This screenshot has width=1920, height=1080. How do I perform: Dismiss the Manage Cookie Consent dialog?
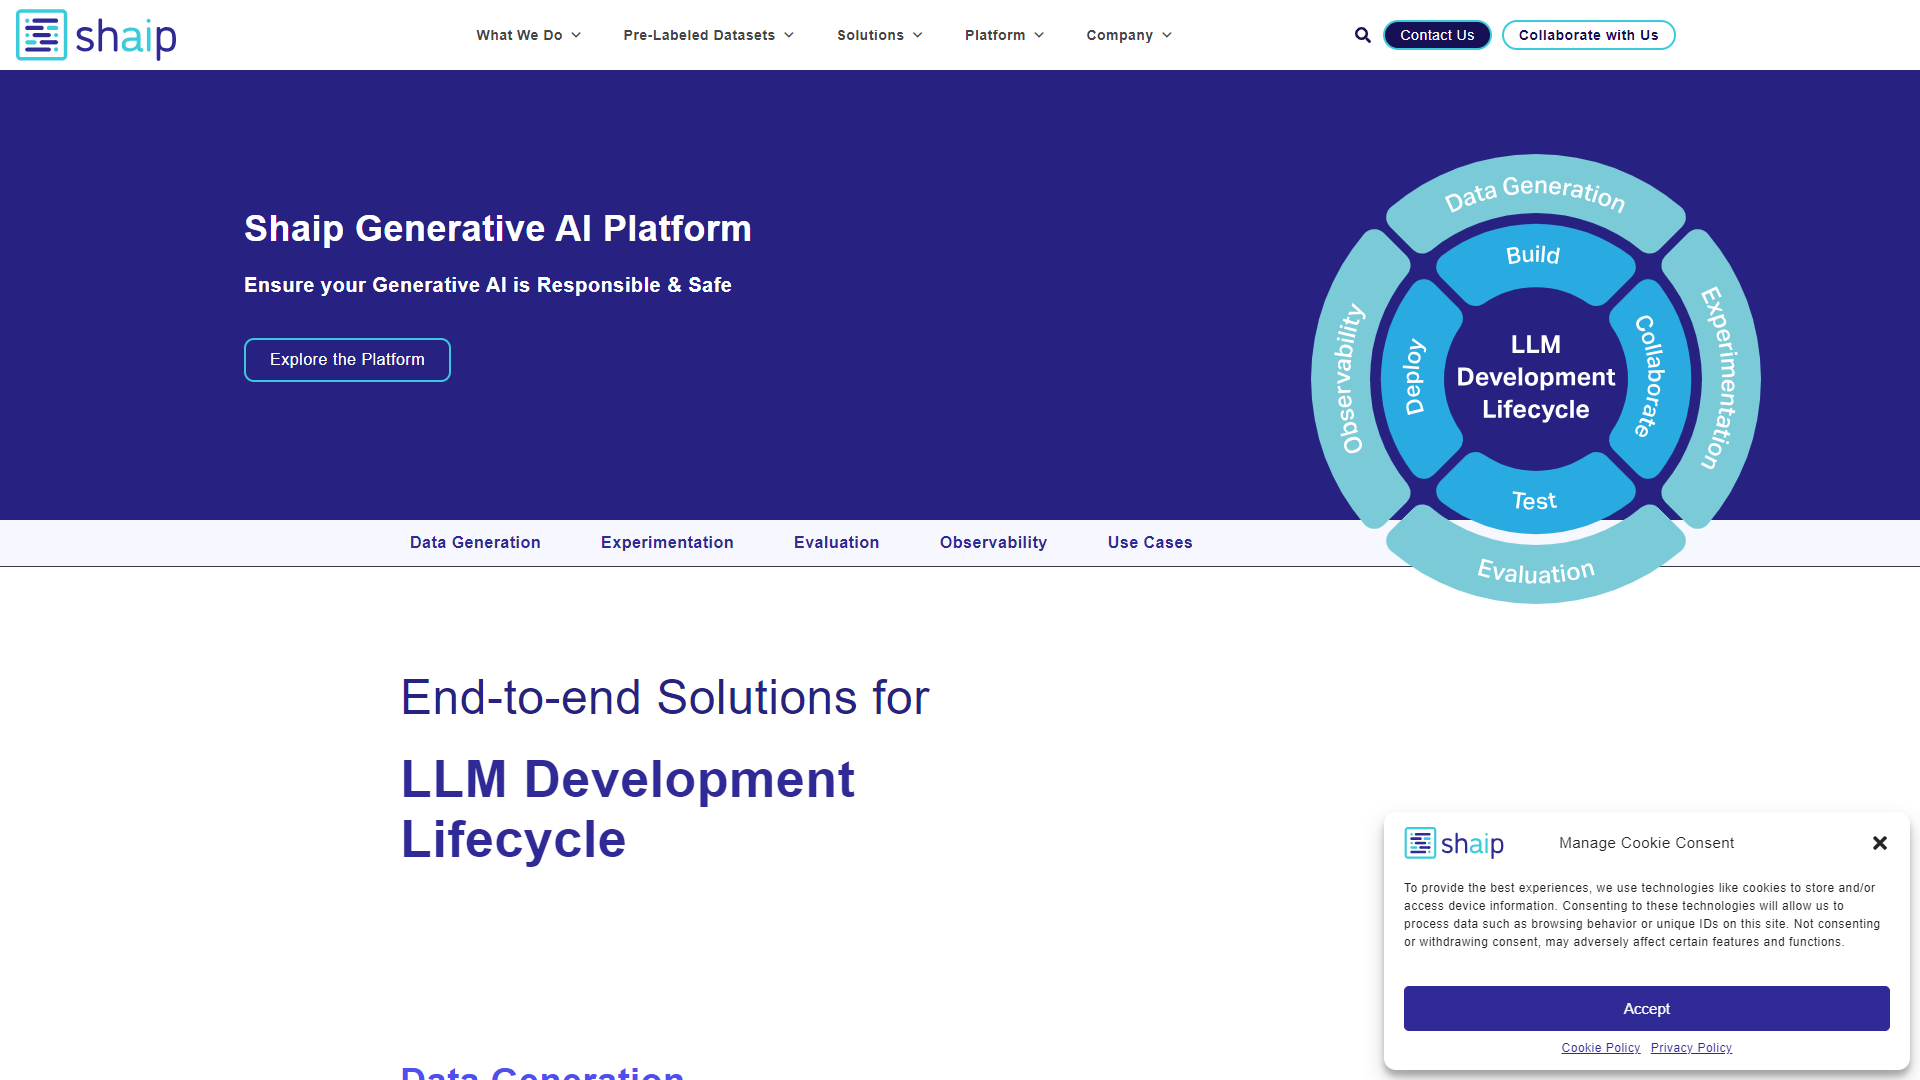pos(1880,843)
